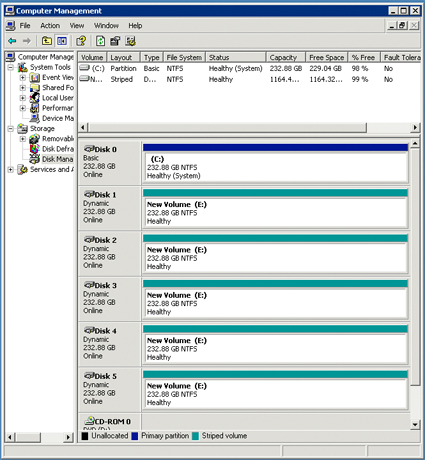Viewport: 425px width, 460px height.
Task: Click the console icon left of File menu
Action: coord(11,26)
